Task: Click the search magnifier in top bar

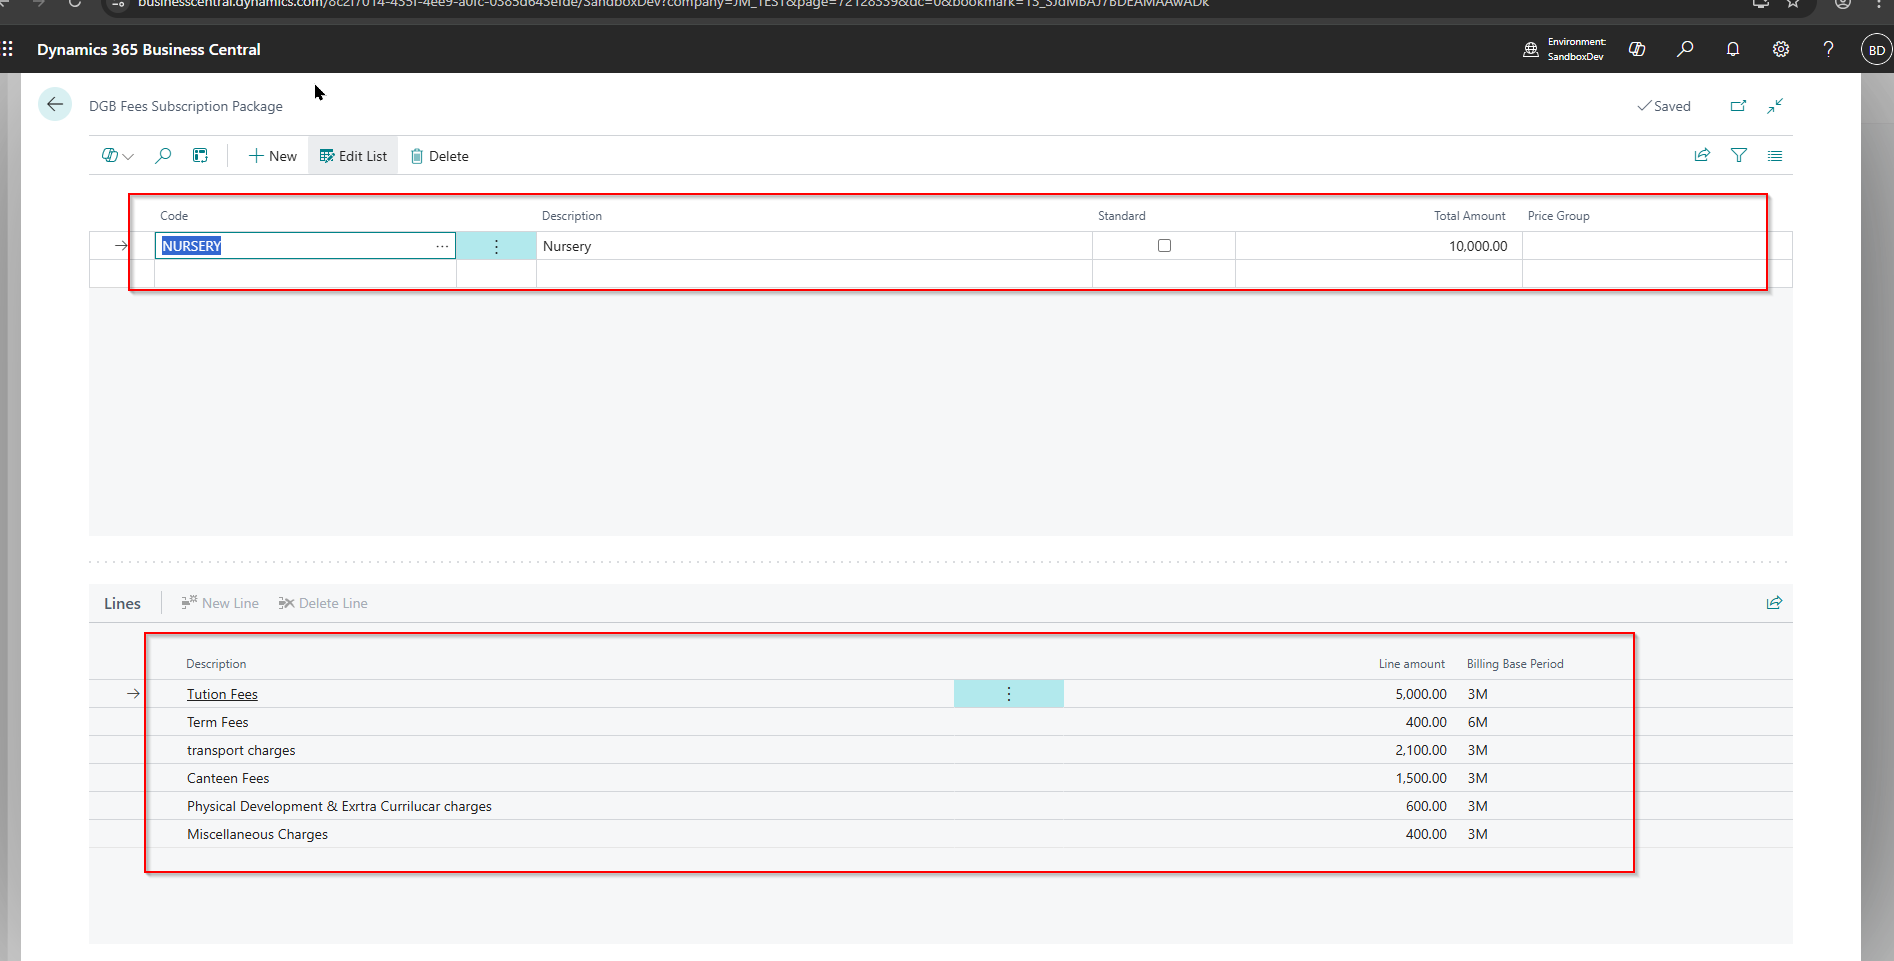Action: point(1685,49)
